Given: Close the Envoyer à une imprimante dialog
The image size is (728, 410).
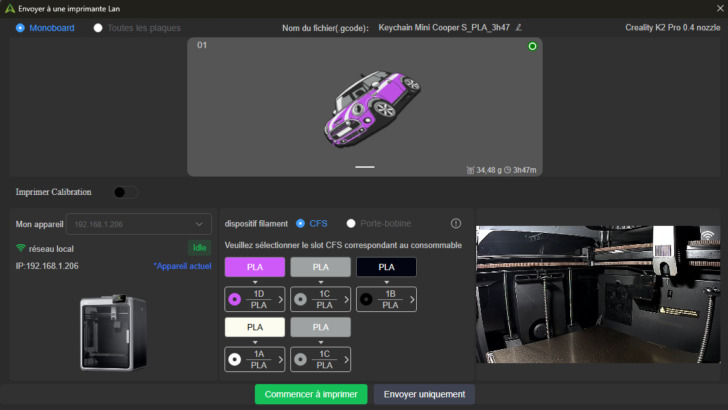Looking at the screenshot, I should tap(720, 8).
